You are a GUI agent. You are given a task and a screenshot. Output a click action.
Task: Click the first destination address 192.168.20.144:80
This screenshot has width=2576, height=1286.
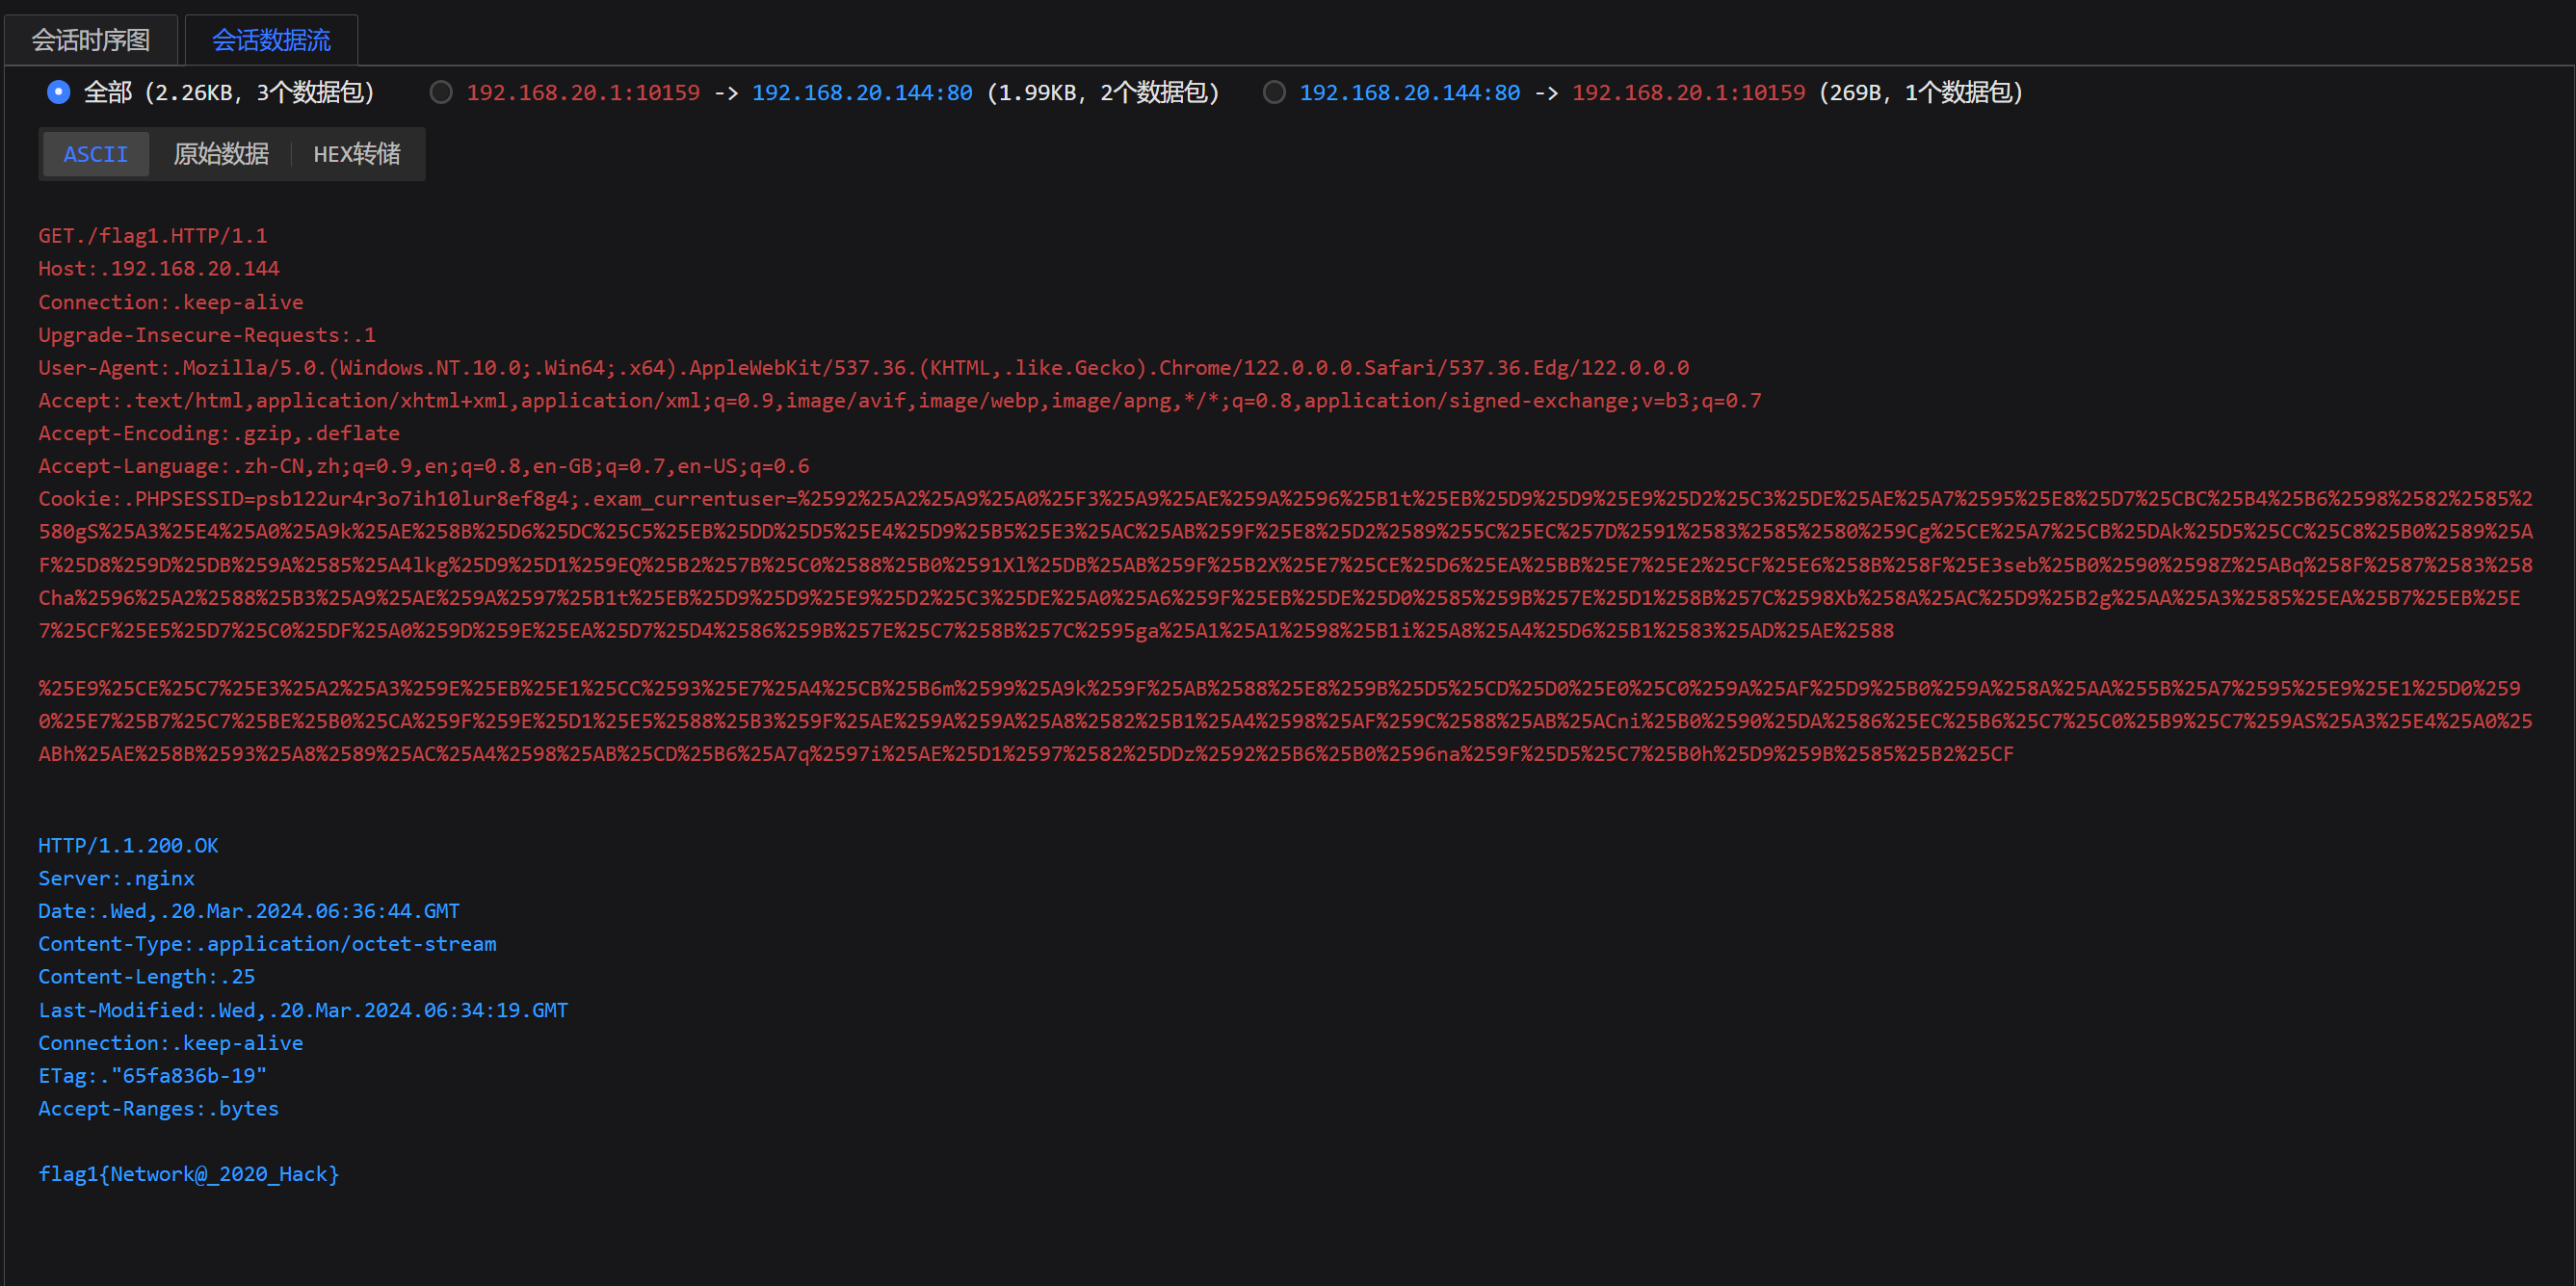(x=862, y=93)
